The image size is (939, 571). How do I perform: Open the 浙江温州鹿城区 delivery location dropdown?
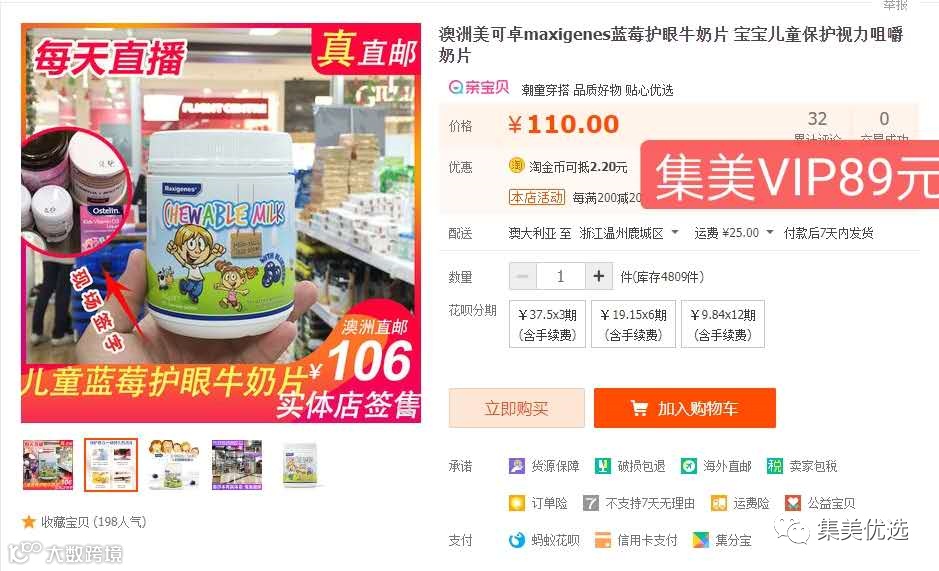pos(629,233)
